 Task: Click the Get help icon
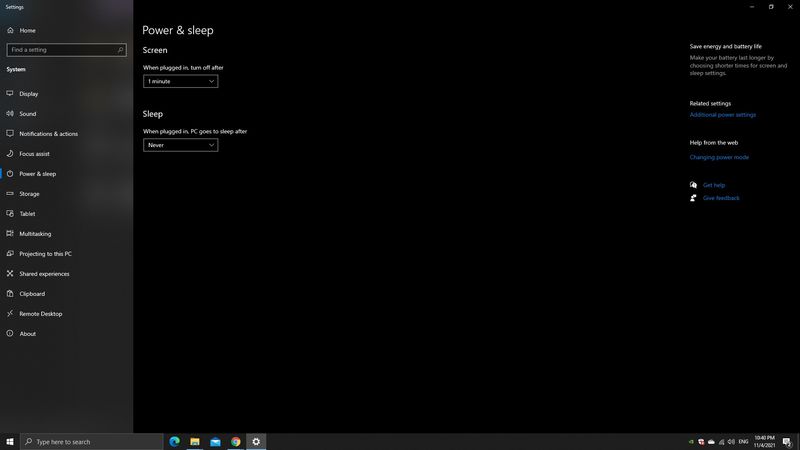693,185
